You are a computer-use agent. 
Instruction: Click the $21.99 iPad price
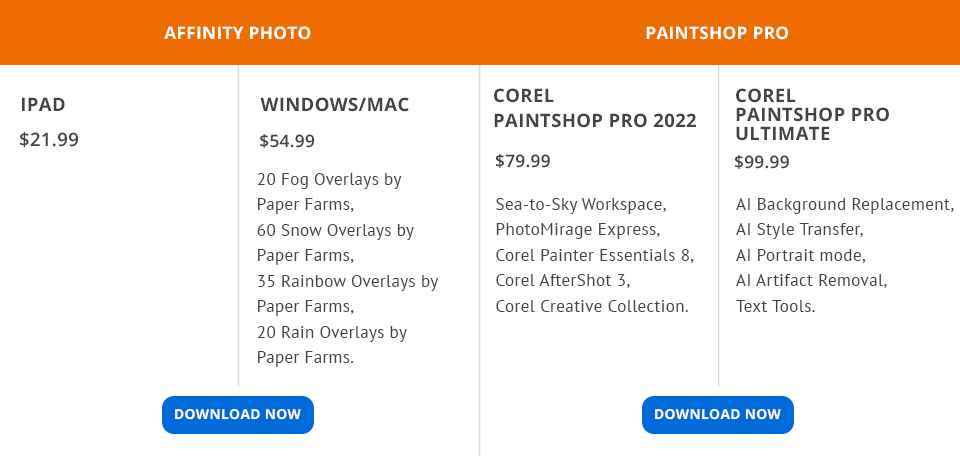click(49, 140)
